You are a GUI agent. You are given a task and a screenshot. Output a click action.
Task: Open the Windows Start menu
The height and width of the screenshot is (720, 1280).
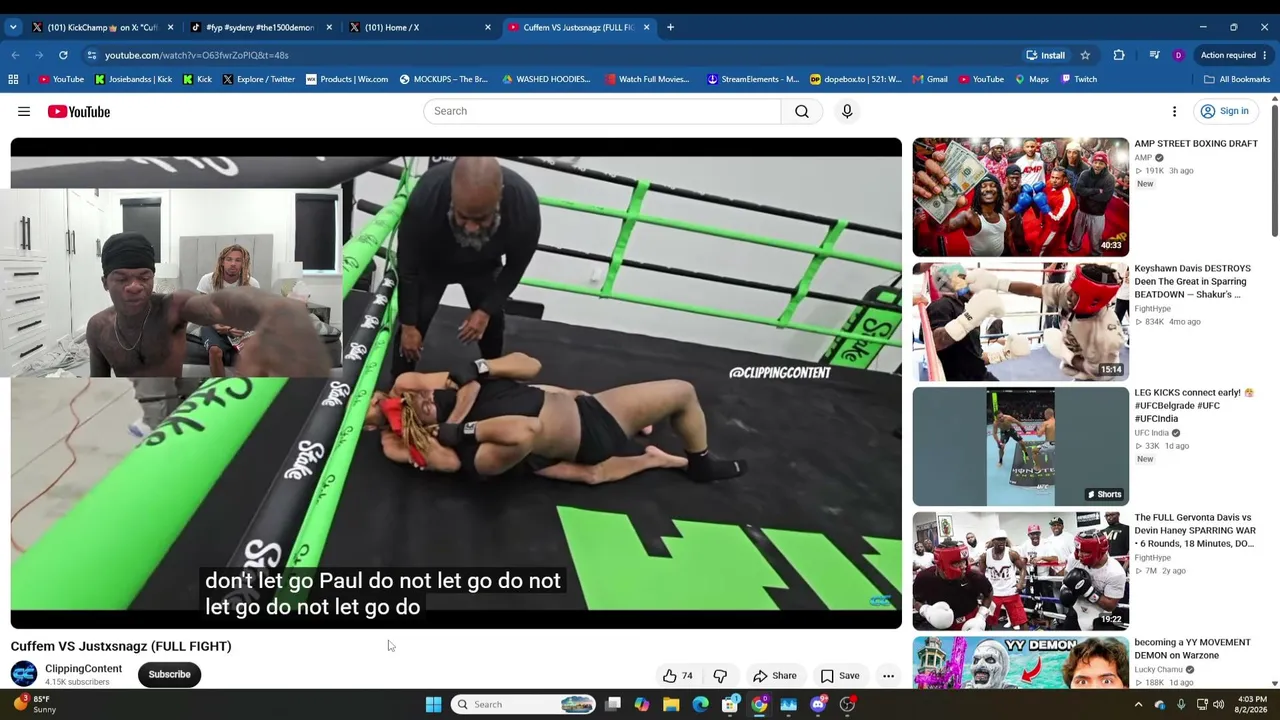click(x=433, y=704)
